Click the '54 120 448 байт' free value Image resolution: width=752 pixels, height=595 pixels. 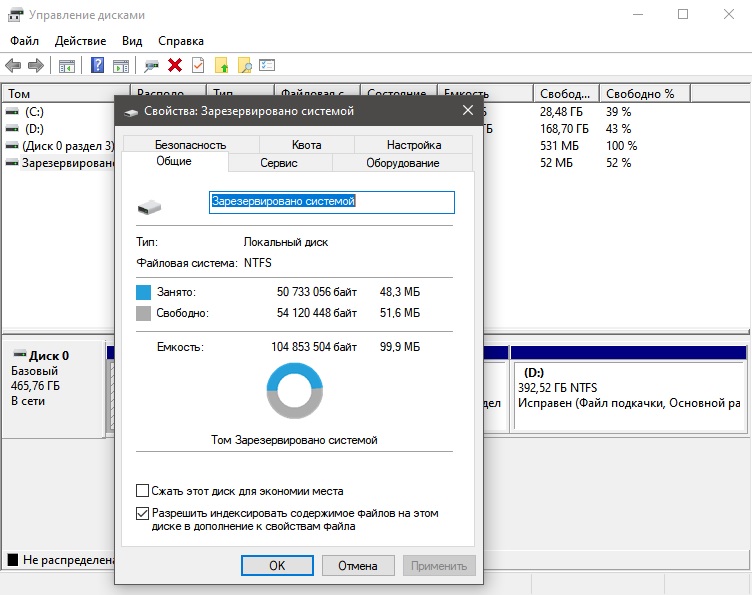(x=317, y=313)
